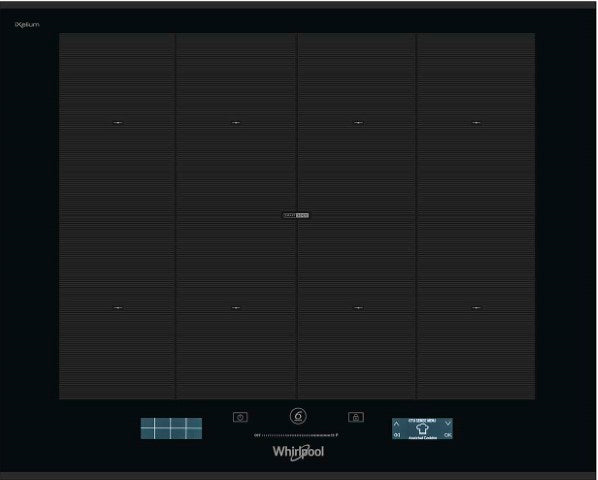Tap the top-left cooking zone marker
Image resolution: width=598 pixels, height=480 pixels.
pyautogui.click(x=118, y=123)
